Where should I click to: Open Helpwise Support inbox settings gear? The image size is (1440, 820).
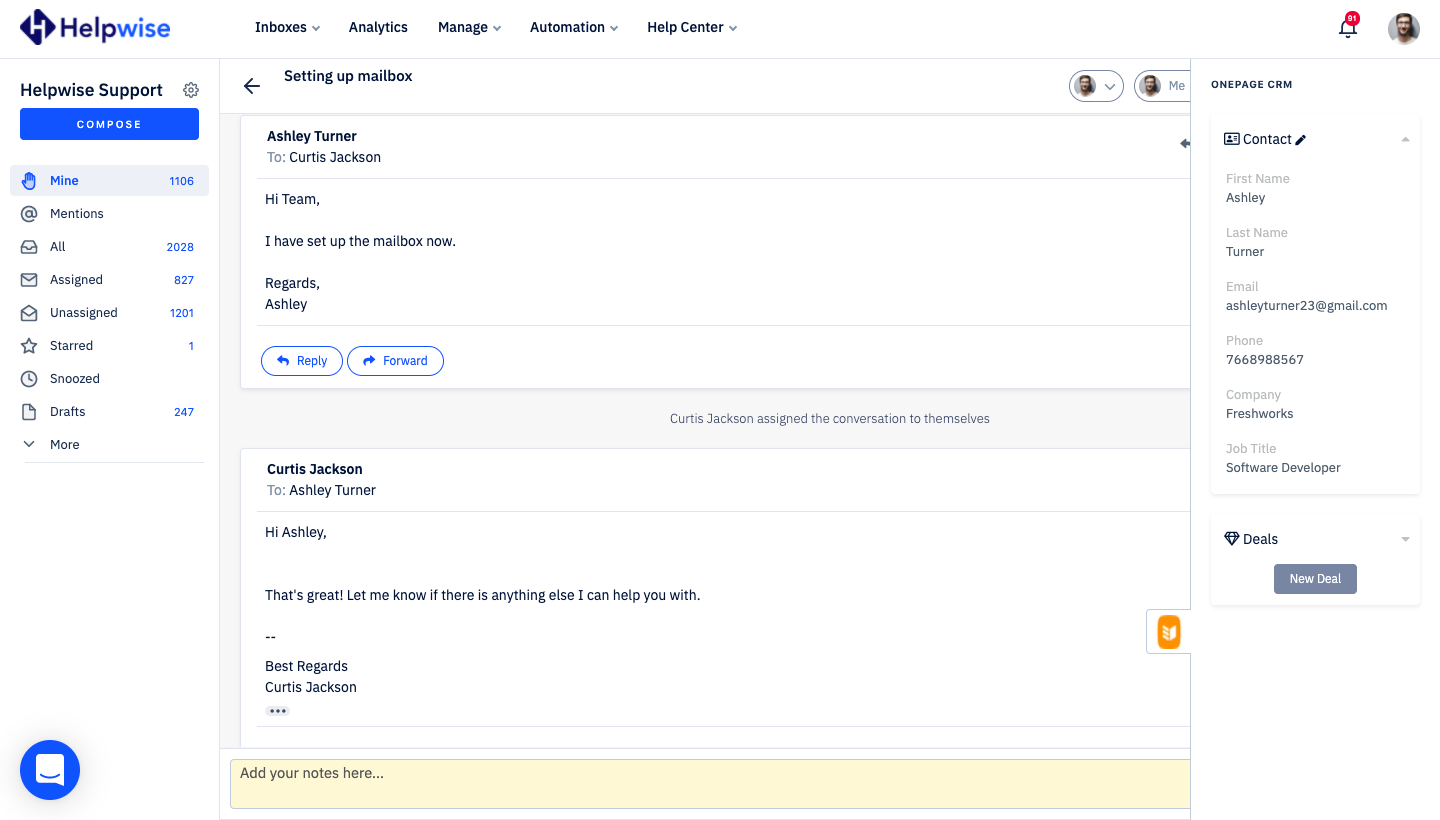[x=191, y=89]
